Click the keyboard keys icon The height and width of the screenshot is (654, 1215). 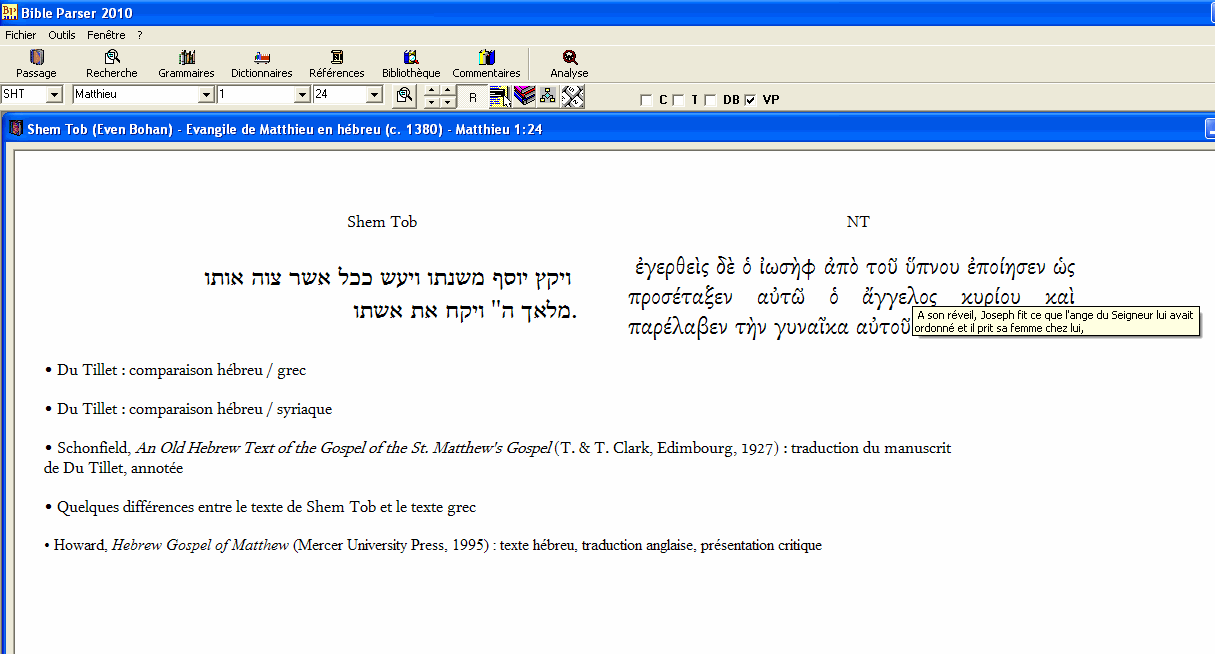(572, 97)
